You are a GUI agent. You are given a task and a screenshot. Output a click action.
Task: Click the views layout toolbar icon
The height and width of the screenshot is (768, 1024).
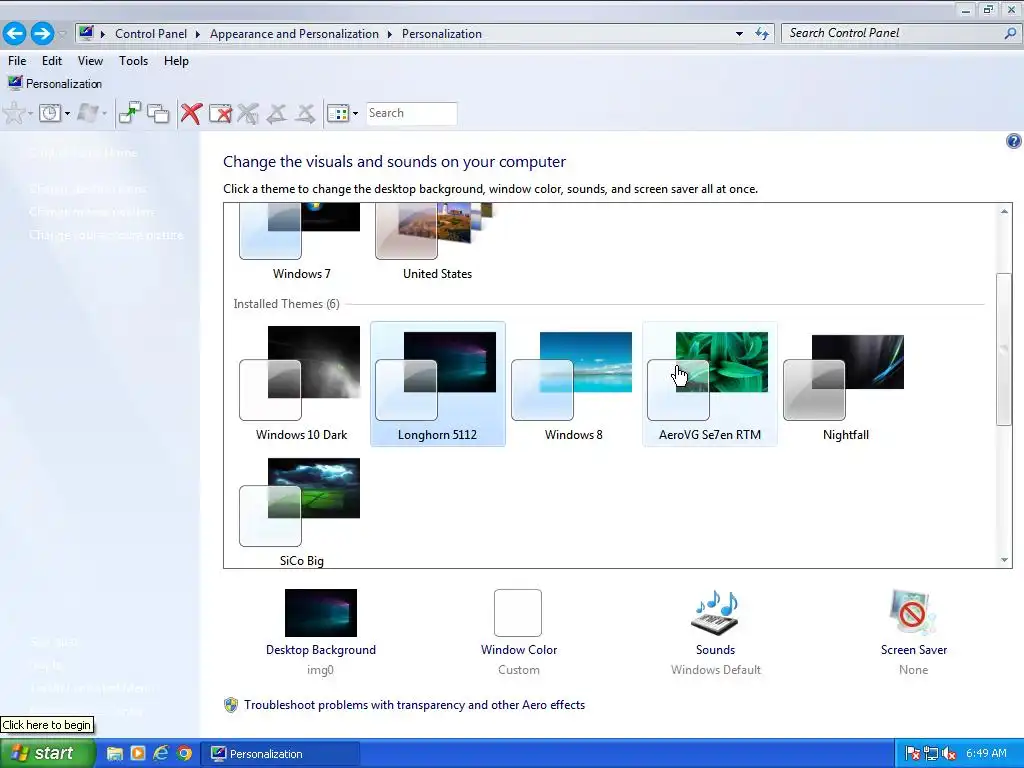click(x=338, y=114)
